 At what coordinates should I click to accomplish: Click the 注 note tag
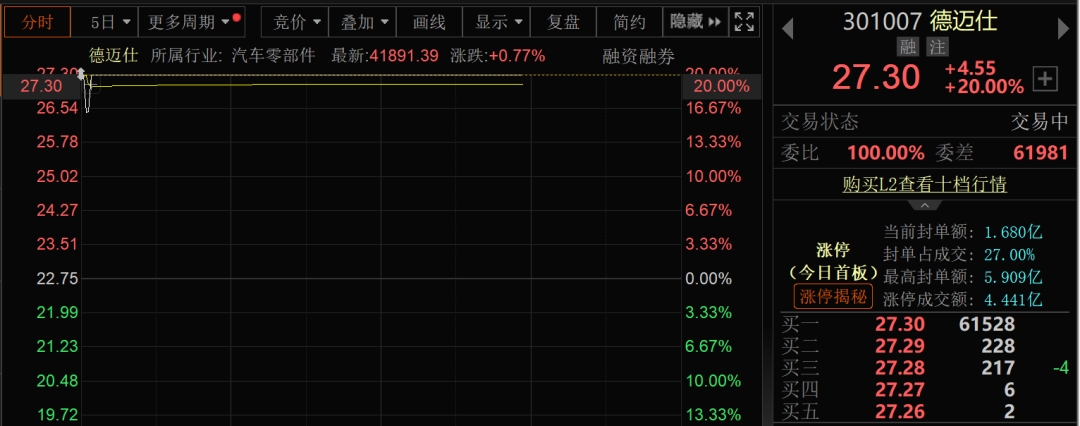click(x=937, y=47)
